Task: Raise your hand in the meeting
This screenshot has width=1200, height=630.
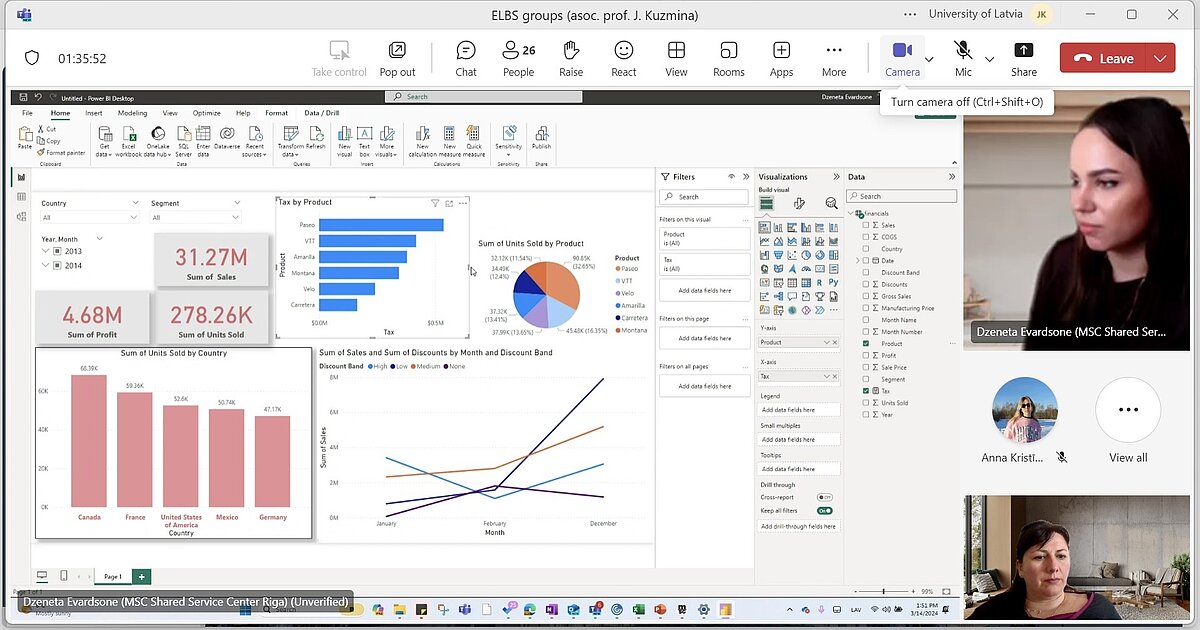Action: click(571, 58)
